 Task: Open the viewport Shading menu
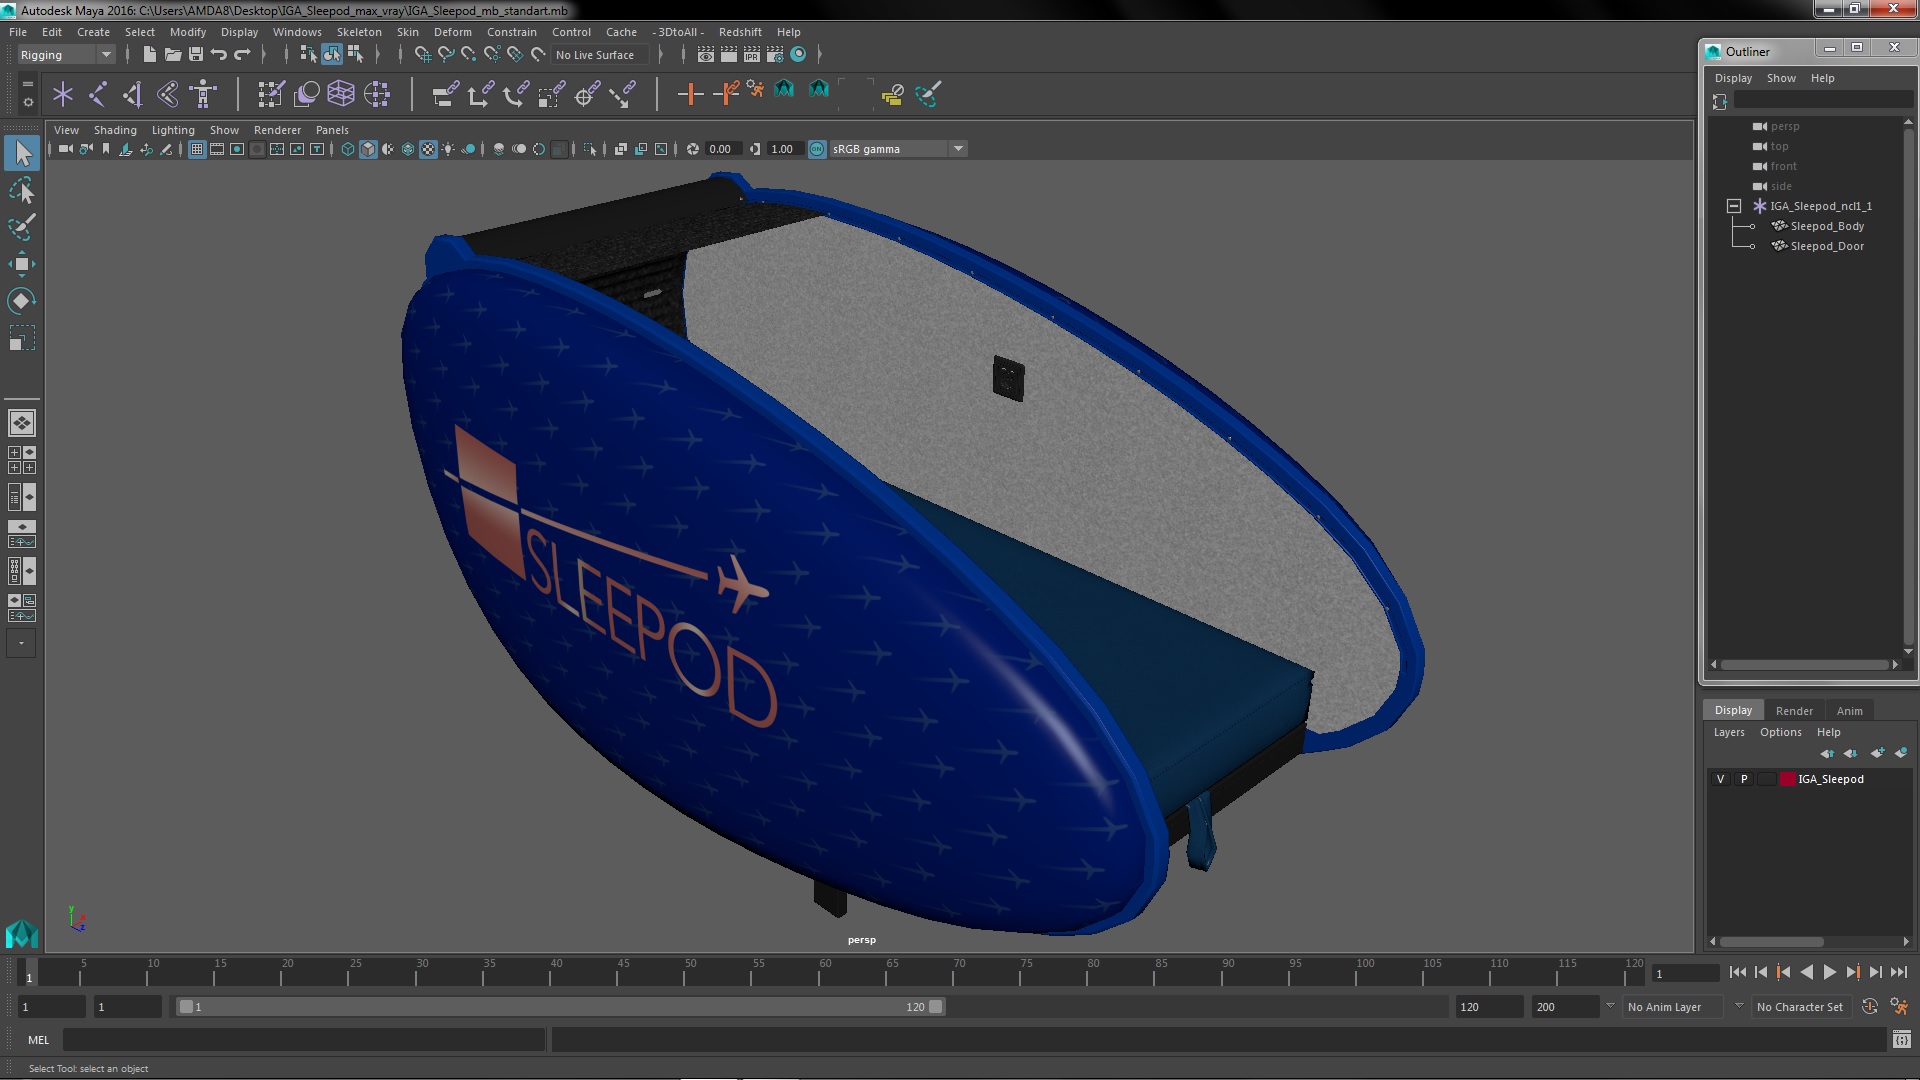(115, 130)
